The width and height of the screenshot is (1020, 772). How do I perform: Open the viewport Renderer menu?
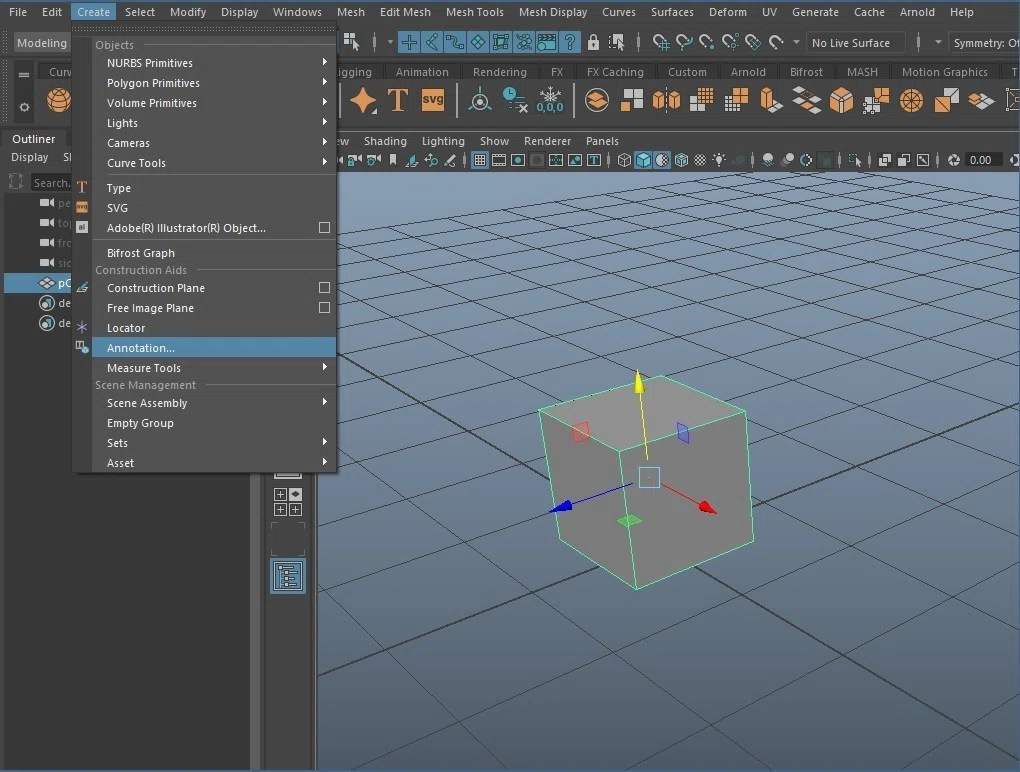click(547, 140)
